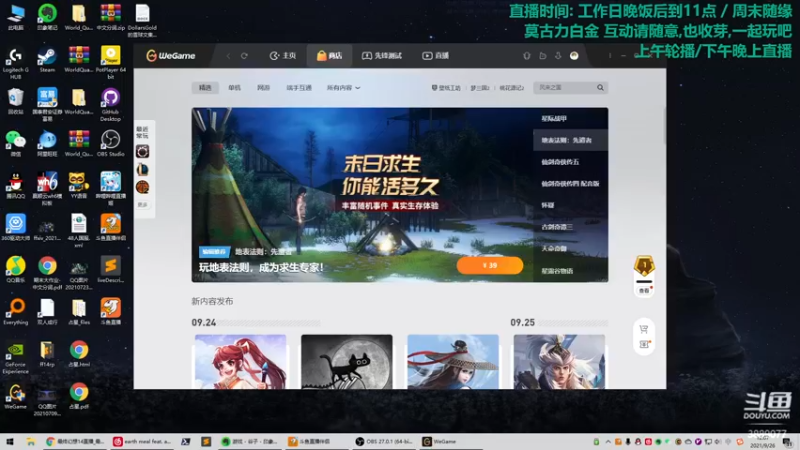800x450 pixels.
Task: Open the first recently played game icon
Action: [142, 151]
